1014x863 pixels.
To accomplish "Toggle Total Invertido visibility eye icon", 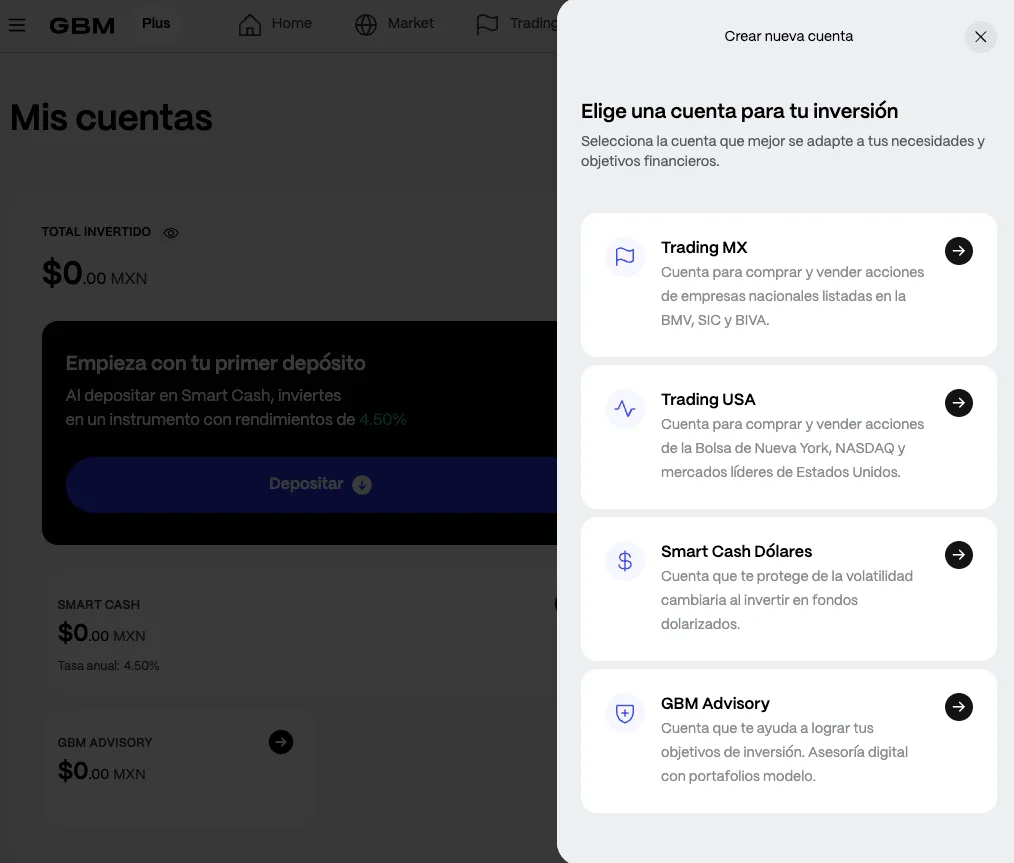I will coord(171,233).
